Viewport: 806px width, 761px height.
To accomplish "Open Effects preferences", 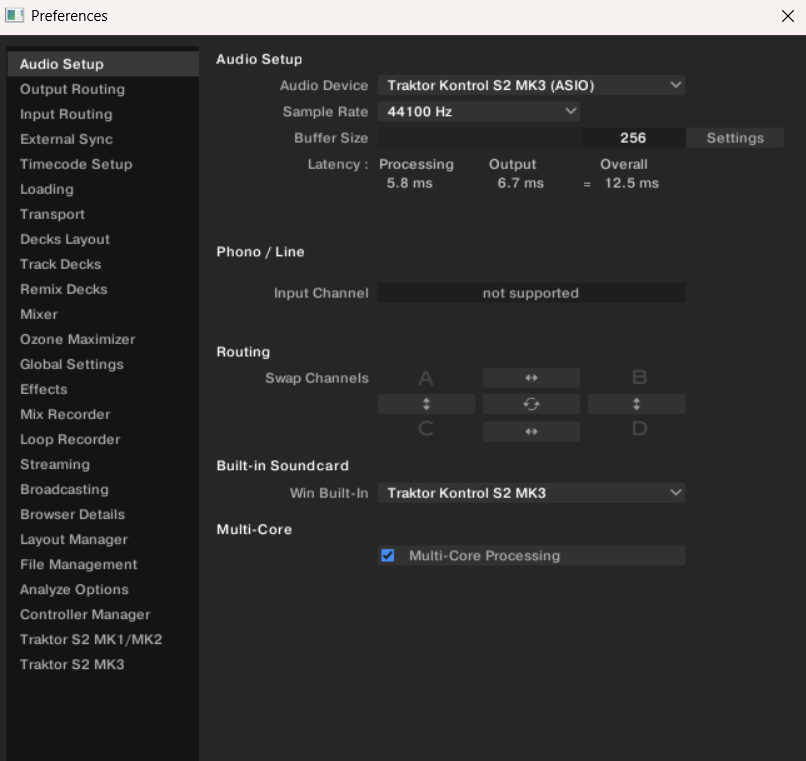I will pyautogui.click(x=103, y=390).
